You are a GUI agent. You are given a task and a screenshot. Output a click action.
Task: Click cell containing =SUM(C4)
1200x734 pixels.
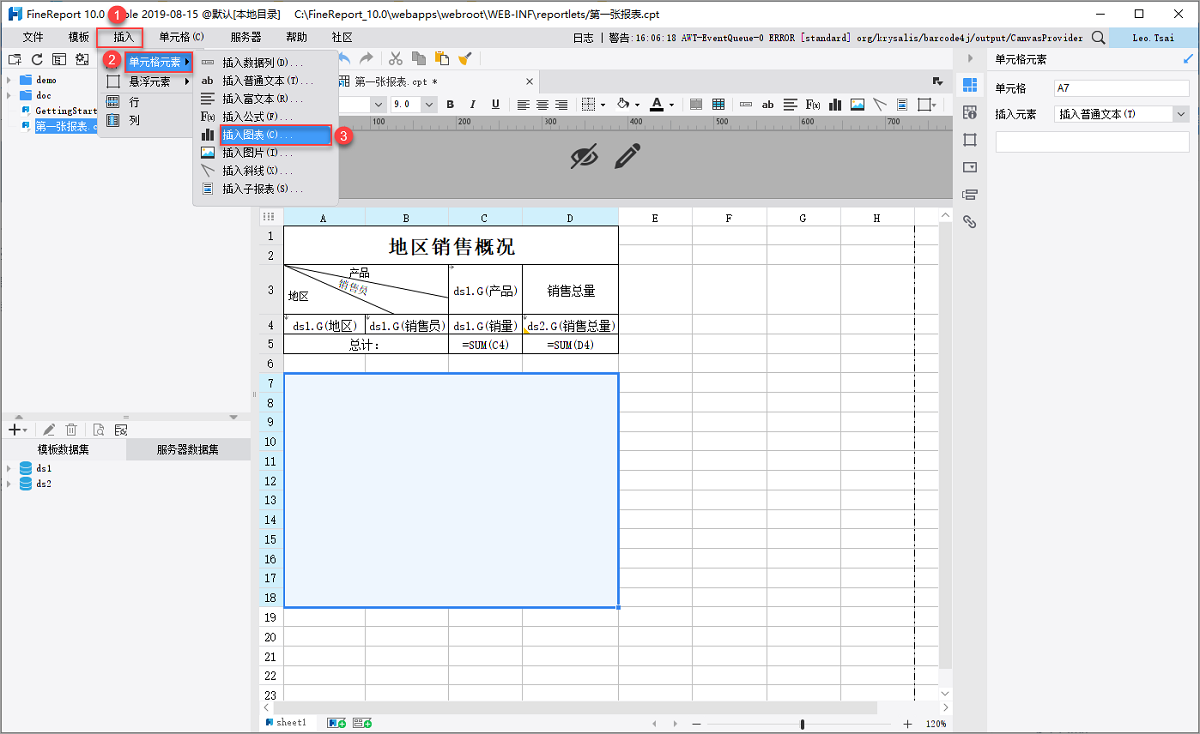point(485,344)
